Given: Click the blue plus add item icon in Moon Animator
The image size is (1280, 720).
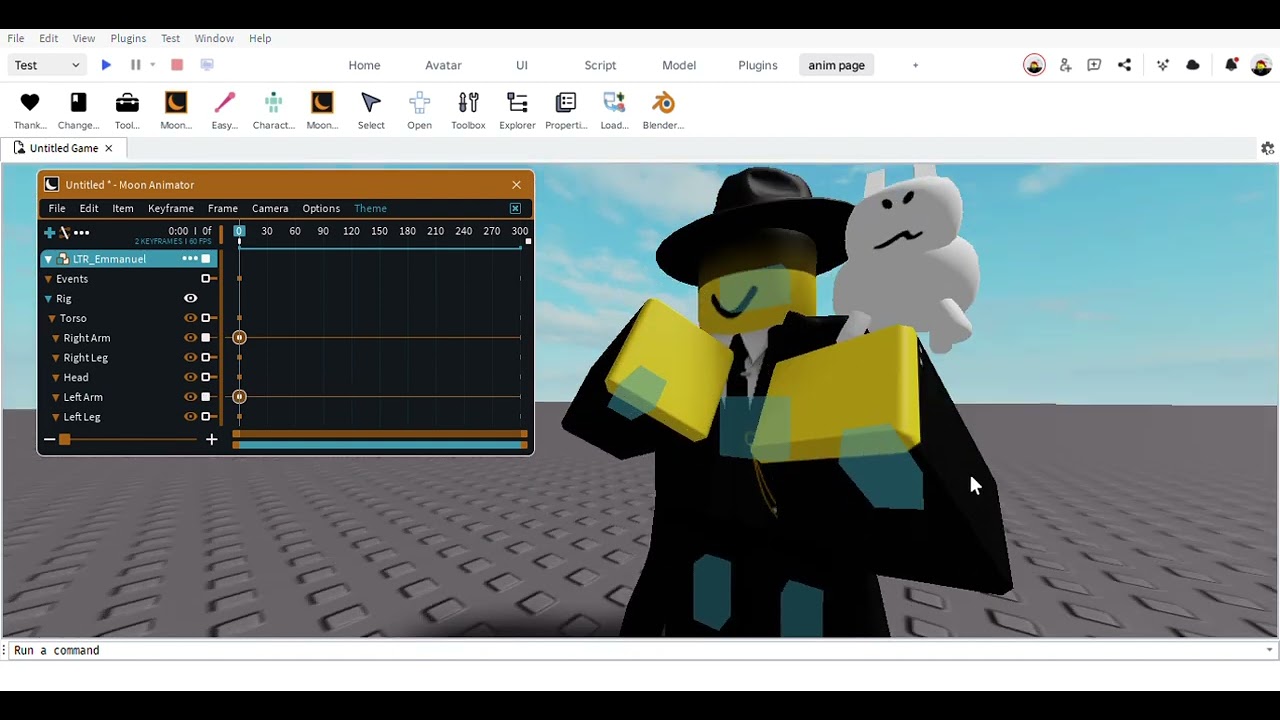Looking at the screenshot, I should click(x=49, y=232).
